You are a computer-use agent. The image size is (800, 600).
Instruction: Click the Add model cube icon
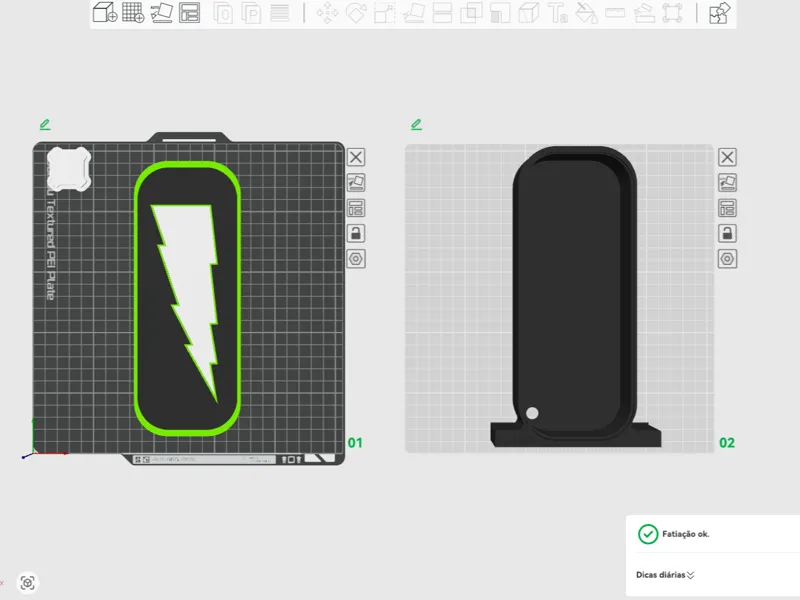tap(106, 12)
